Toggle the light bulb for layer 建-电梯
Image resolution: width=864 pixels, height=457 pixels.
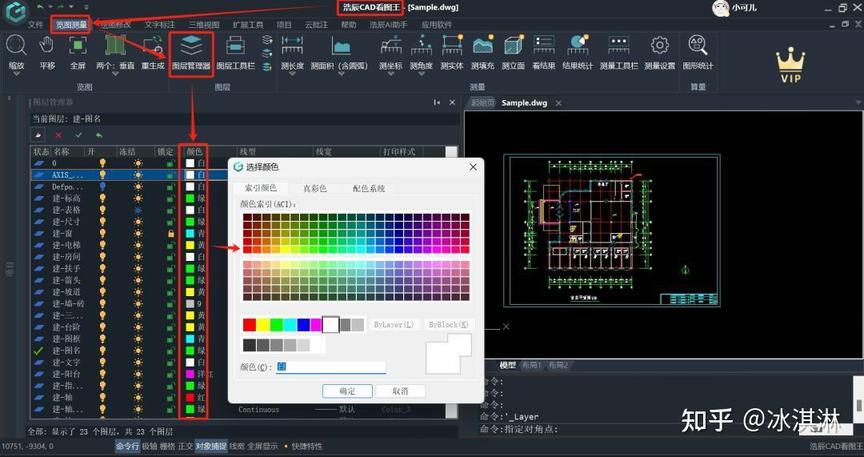point(102,245)
